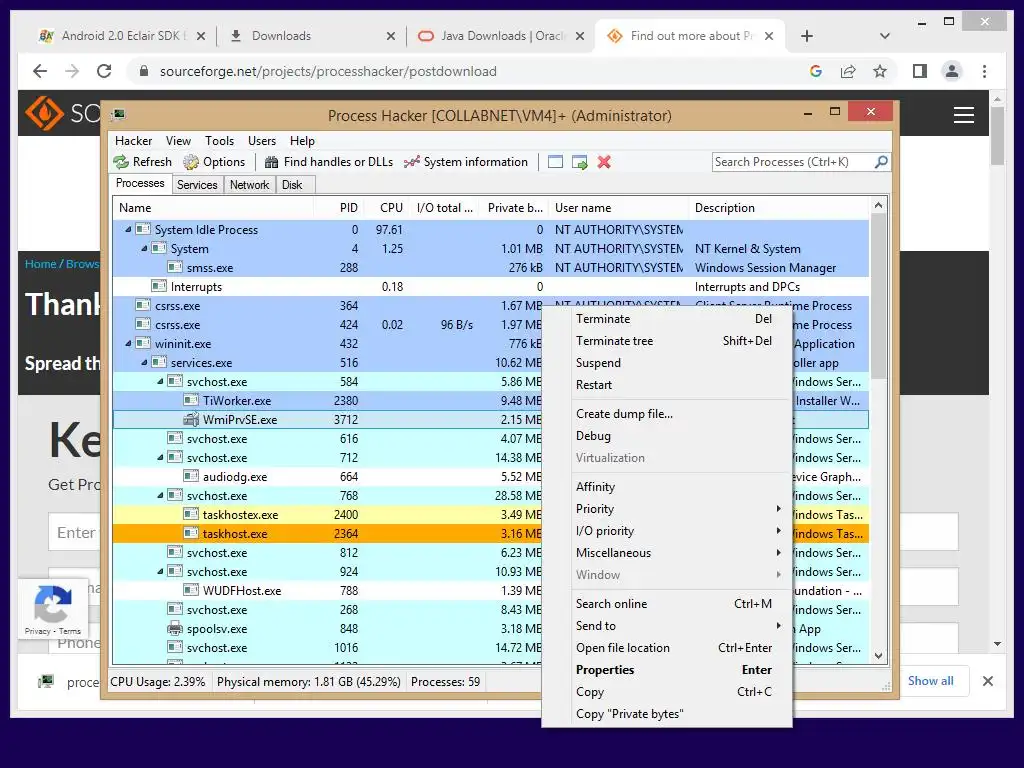Image resolution: width=1024 pixels, height=768 pixels.
Task: Click the find window and thread icon
Action: [x=579, y=162]
